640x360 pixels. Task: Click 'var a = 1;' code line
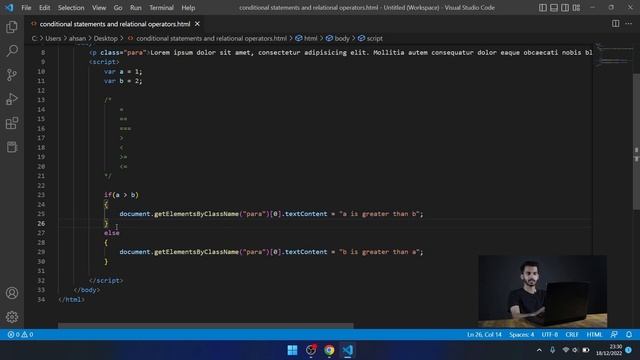[123, 71]
